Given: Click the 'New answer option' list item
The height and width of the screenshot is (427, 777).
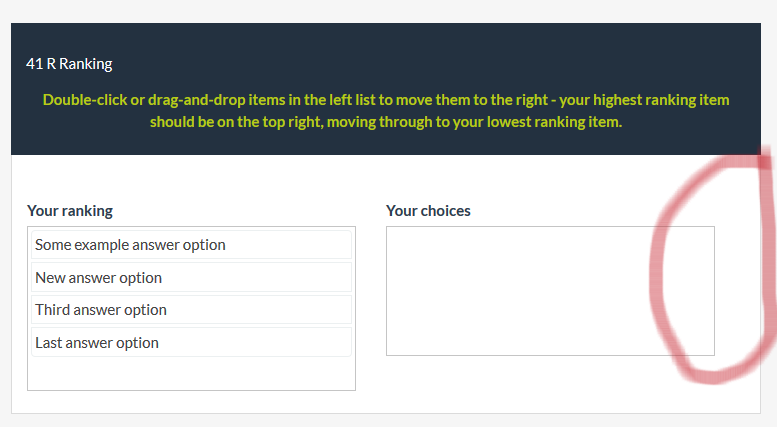Looking at the screenshot, I should click(x=98, y=278).
